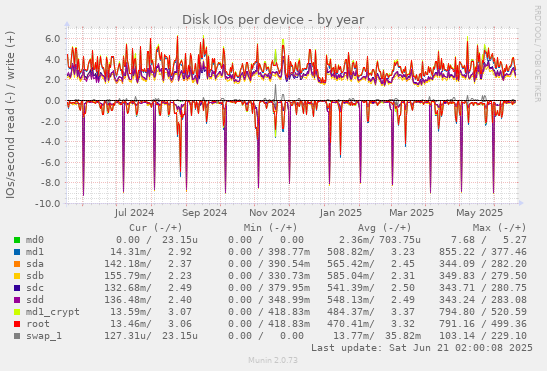Screen dimensions: 547x371
Task: Click the Cur (-/+) column header
Action: click(x=156, y=228)
